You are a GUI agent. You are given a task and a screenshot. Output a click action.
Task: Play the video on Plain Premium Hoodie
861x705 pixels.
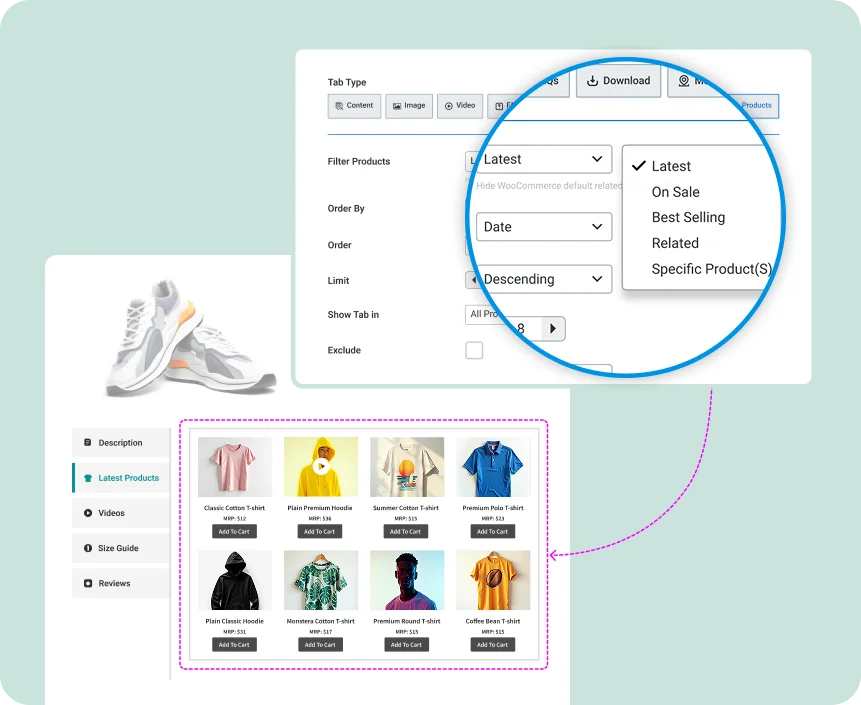click(x=320, y=466)
